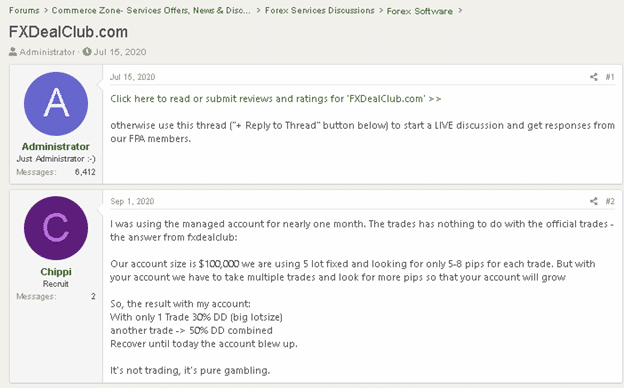Expand the chevron after Forex Software
Viewport: 624px width, 388px height.
click(460, 10)
